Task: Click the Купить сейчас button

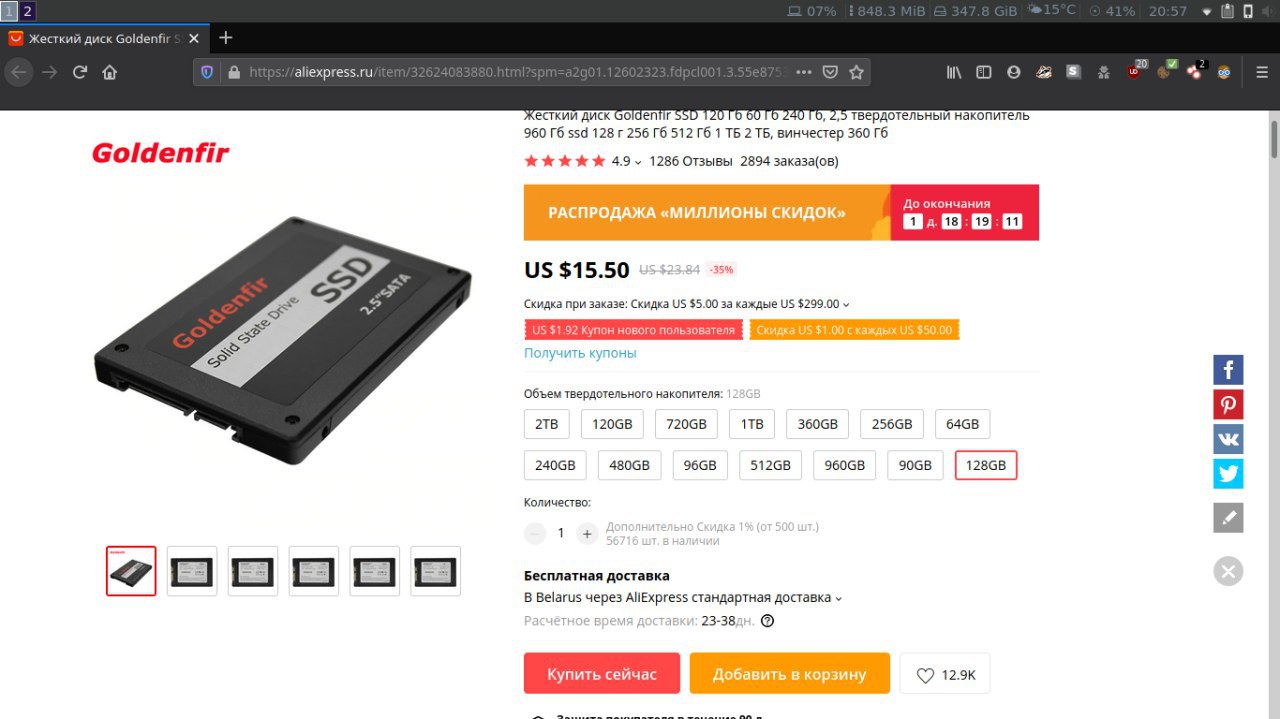Action: point(602,674)
